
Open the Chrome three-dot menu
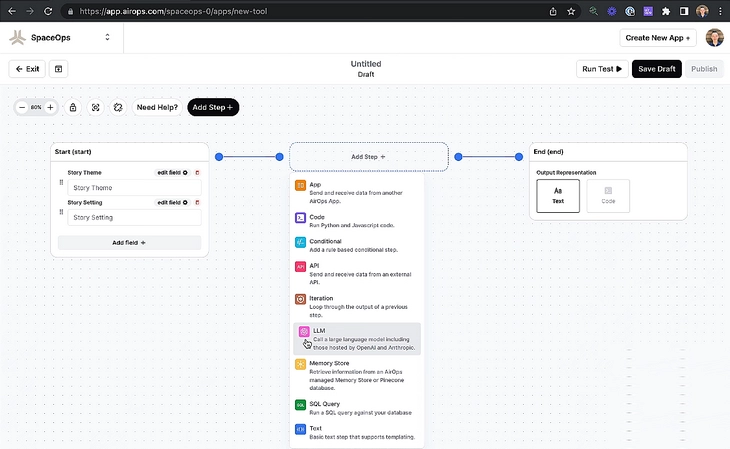720,11
